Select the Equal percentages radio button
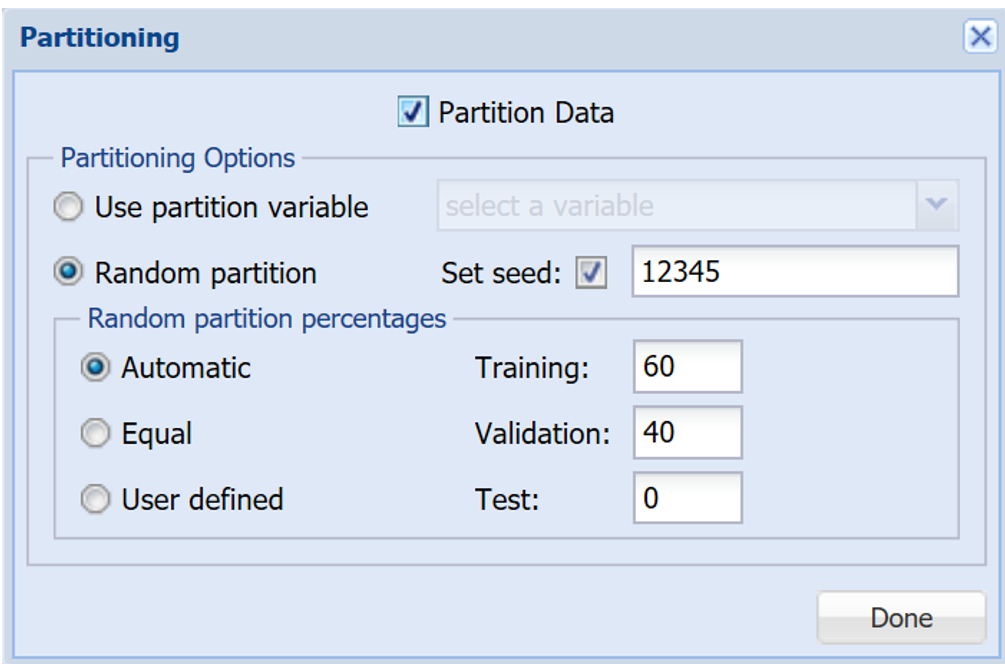 tap(96, 434)
